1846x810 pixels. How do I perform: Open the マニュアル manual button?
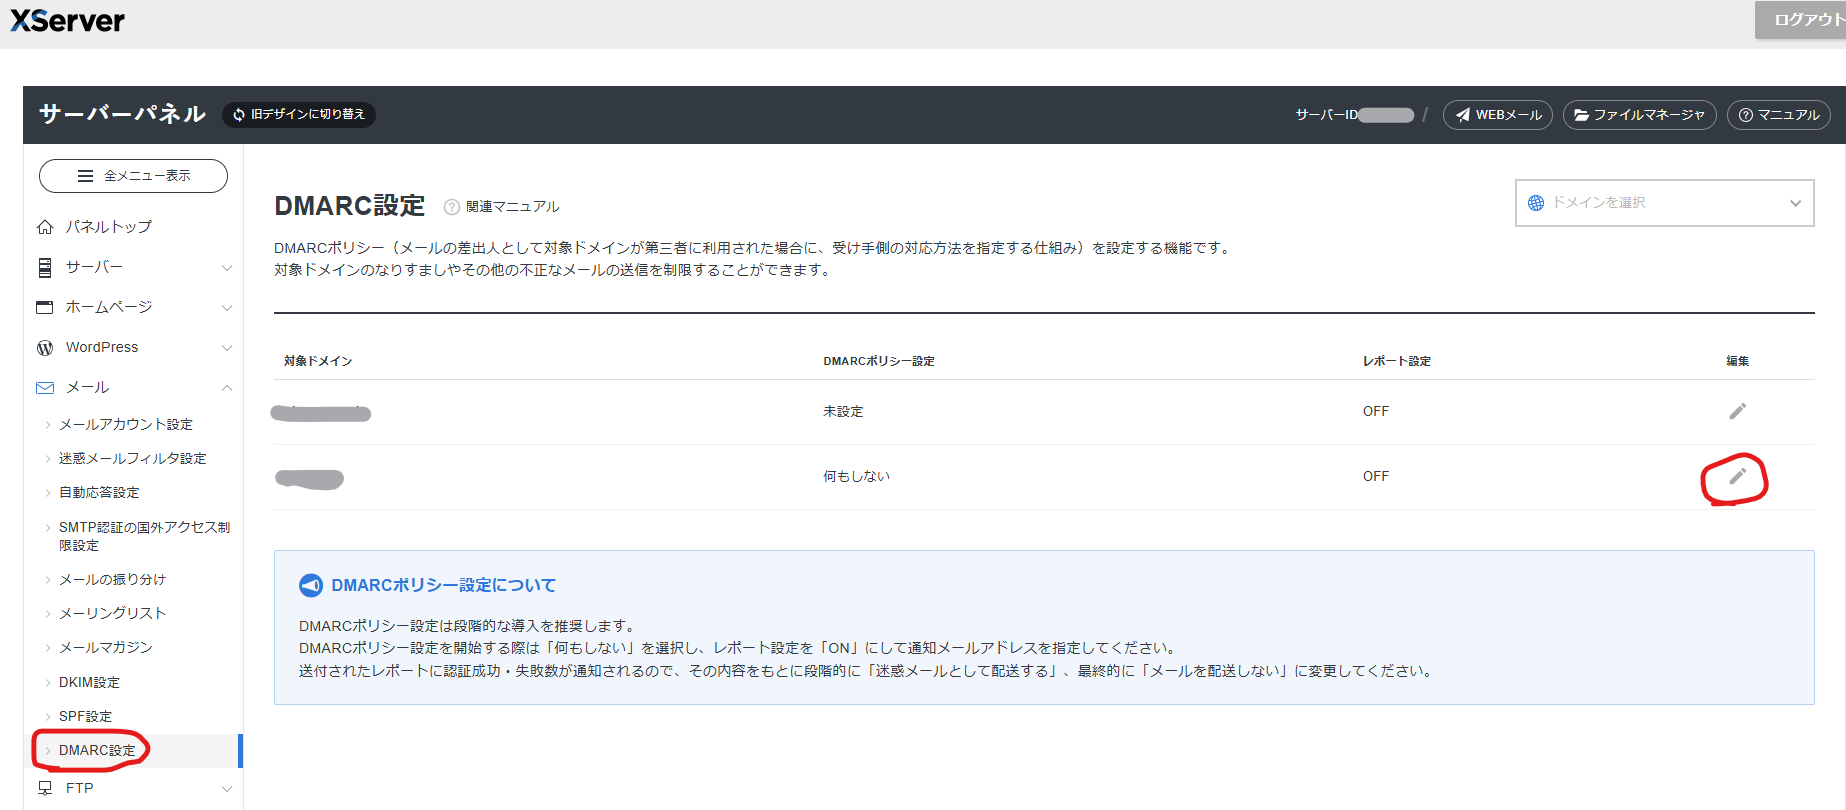point(1779,115)
